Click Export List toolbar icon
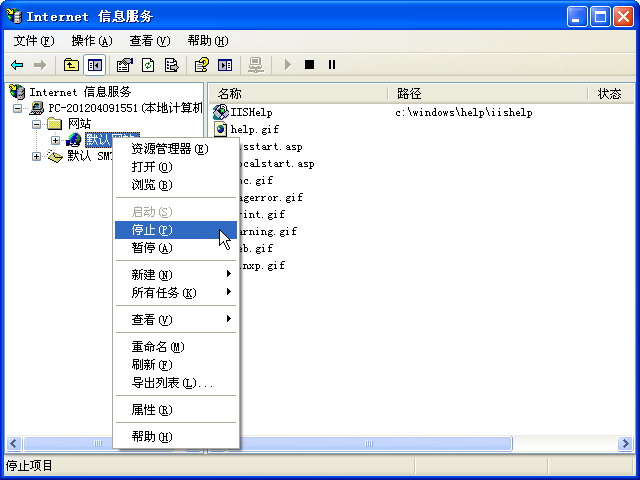Image resolution: width=640 pixels, height=480 pixels. [x=171, y=65]
